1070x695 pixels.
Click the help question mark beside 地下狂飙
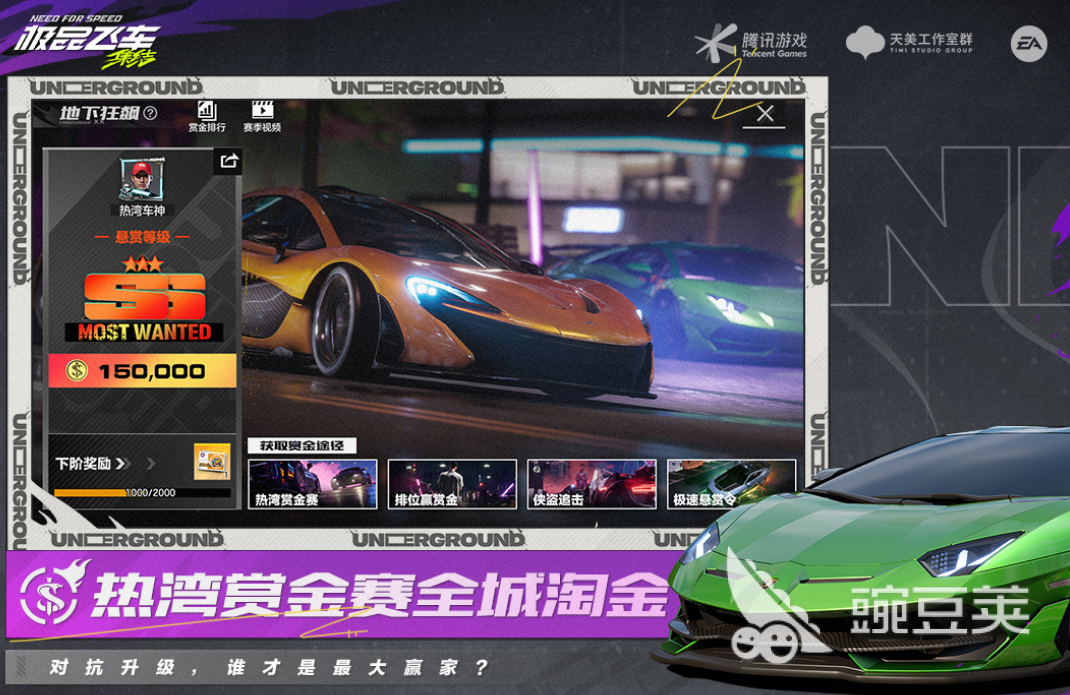(x=151, y=113)
